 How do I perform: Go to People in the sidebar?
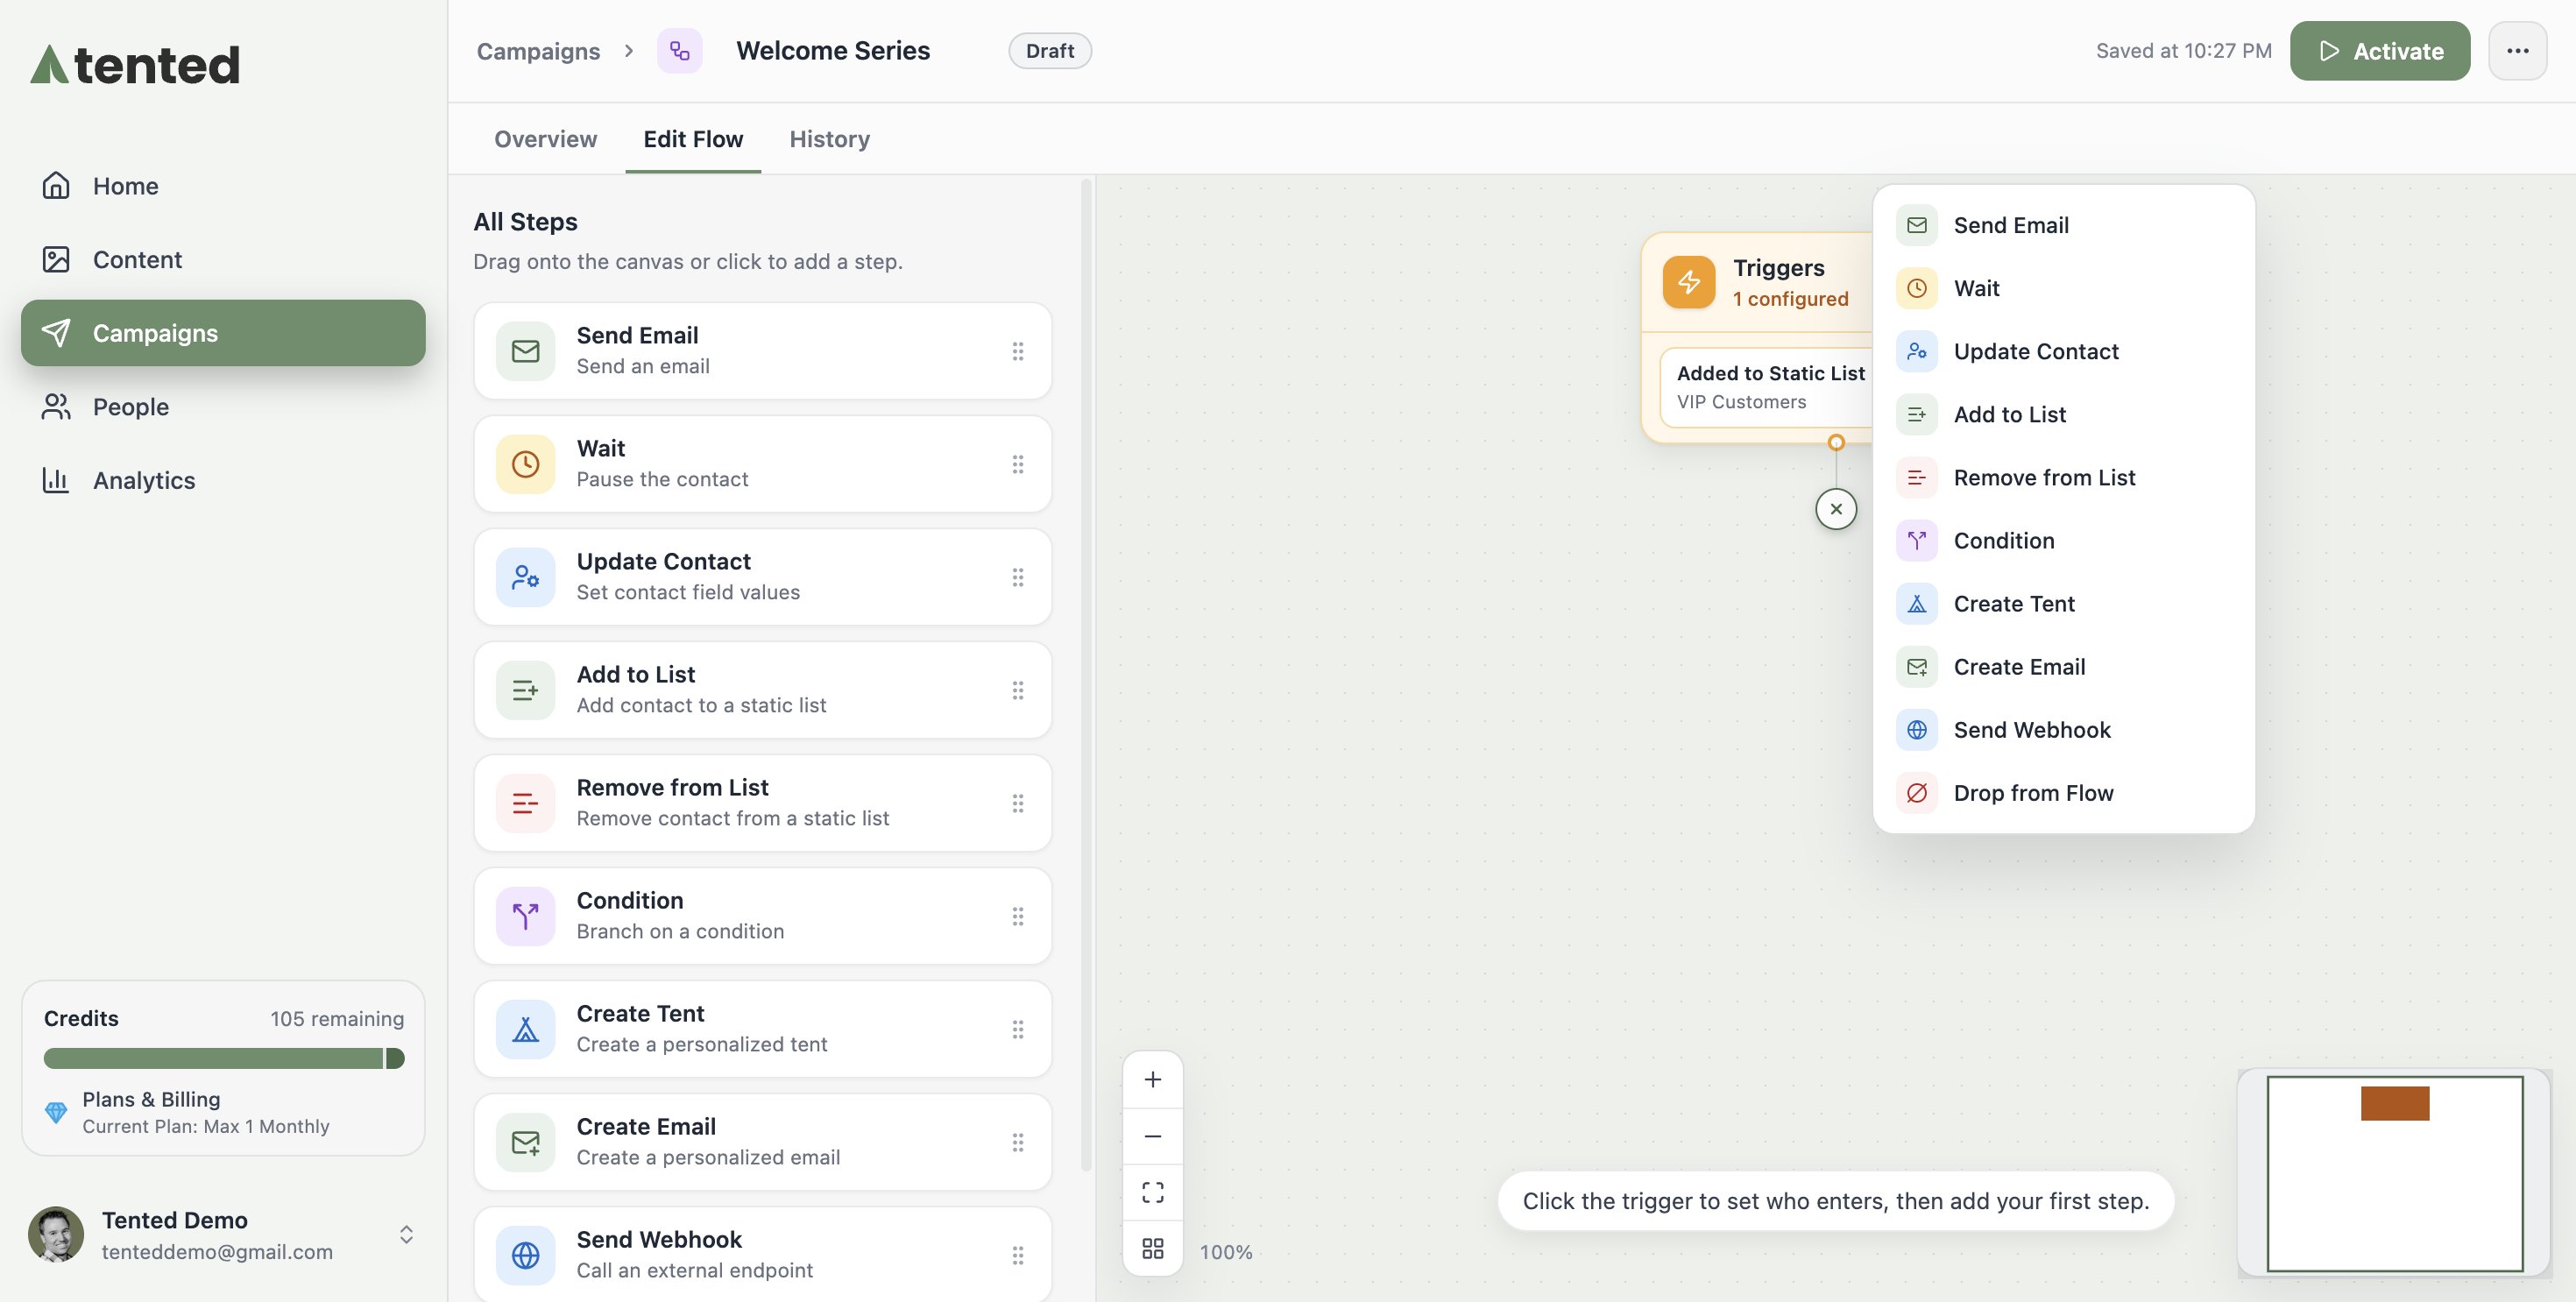223,407
